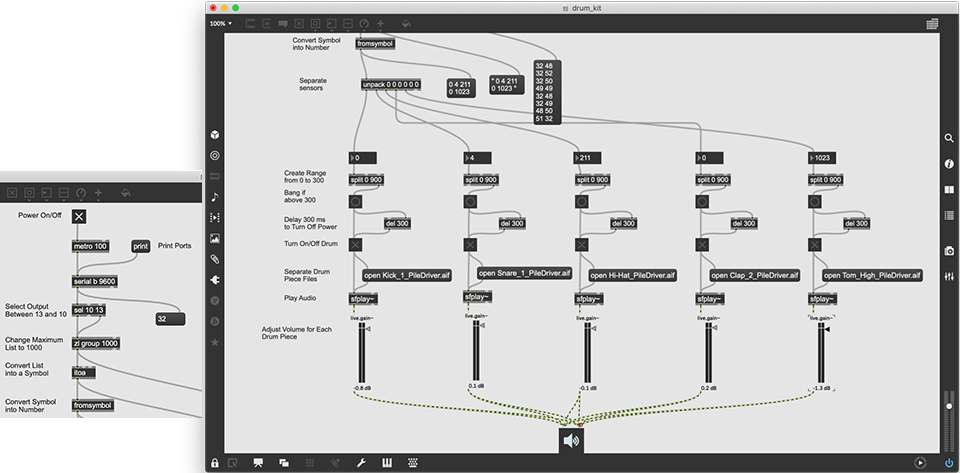Open the wrench Debug tools icon

pos(361,463)
